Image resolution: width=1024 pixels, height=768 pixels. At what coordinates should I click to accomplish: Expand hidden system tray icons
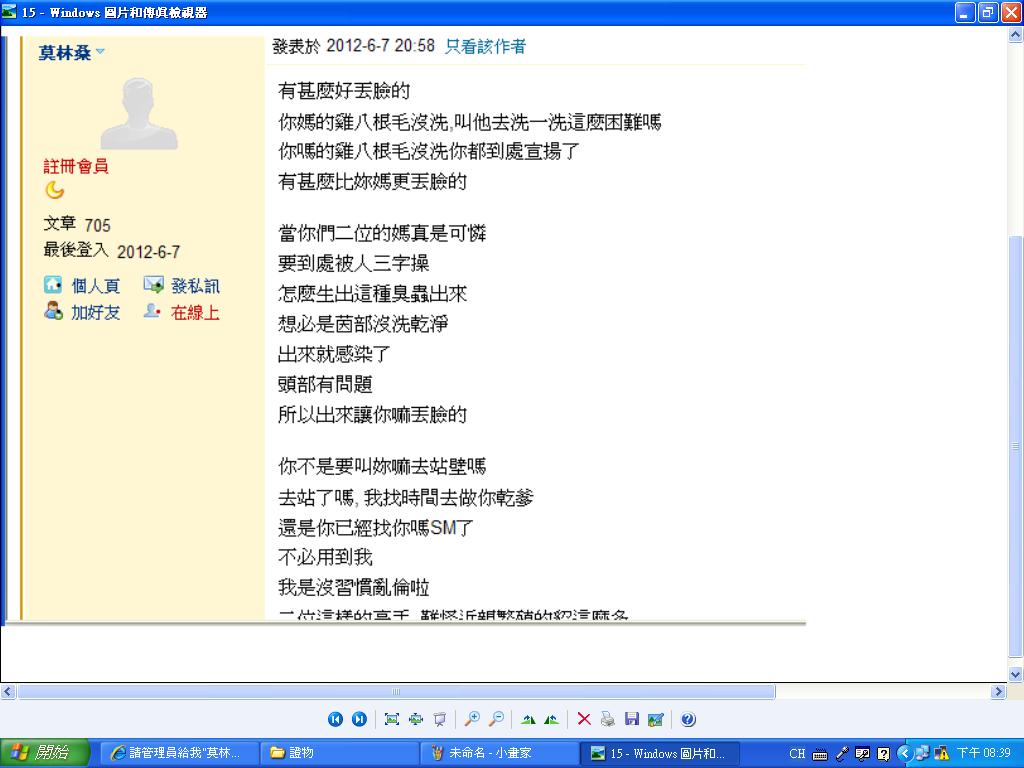click(903, 753)
